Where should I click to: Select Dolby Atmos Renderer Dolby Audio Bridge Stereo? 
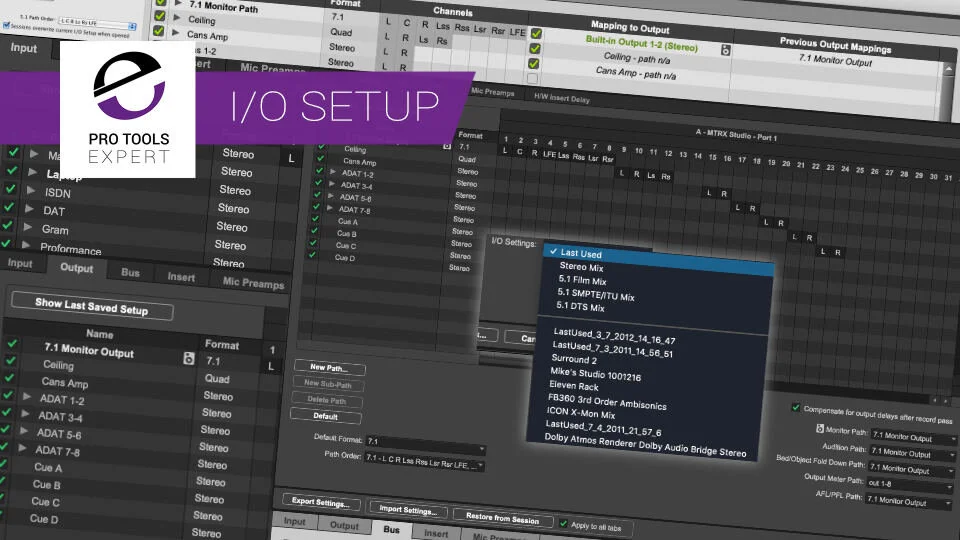coord(645,446)
